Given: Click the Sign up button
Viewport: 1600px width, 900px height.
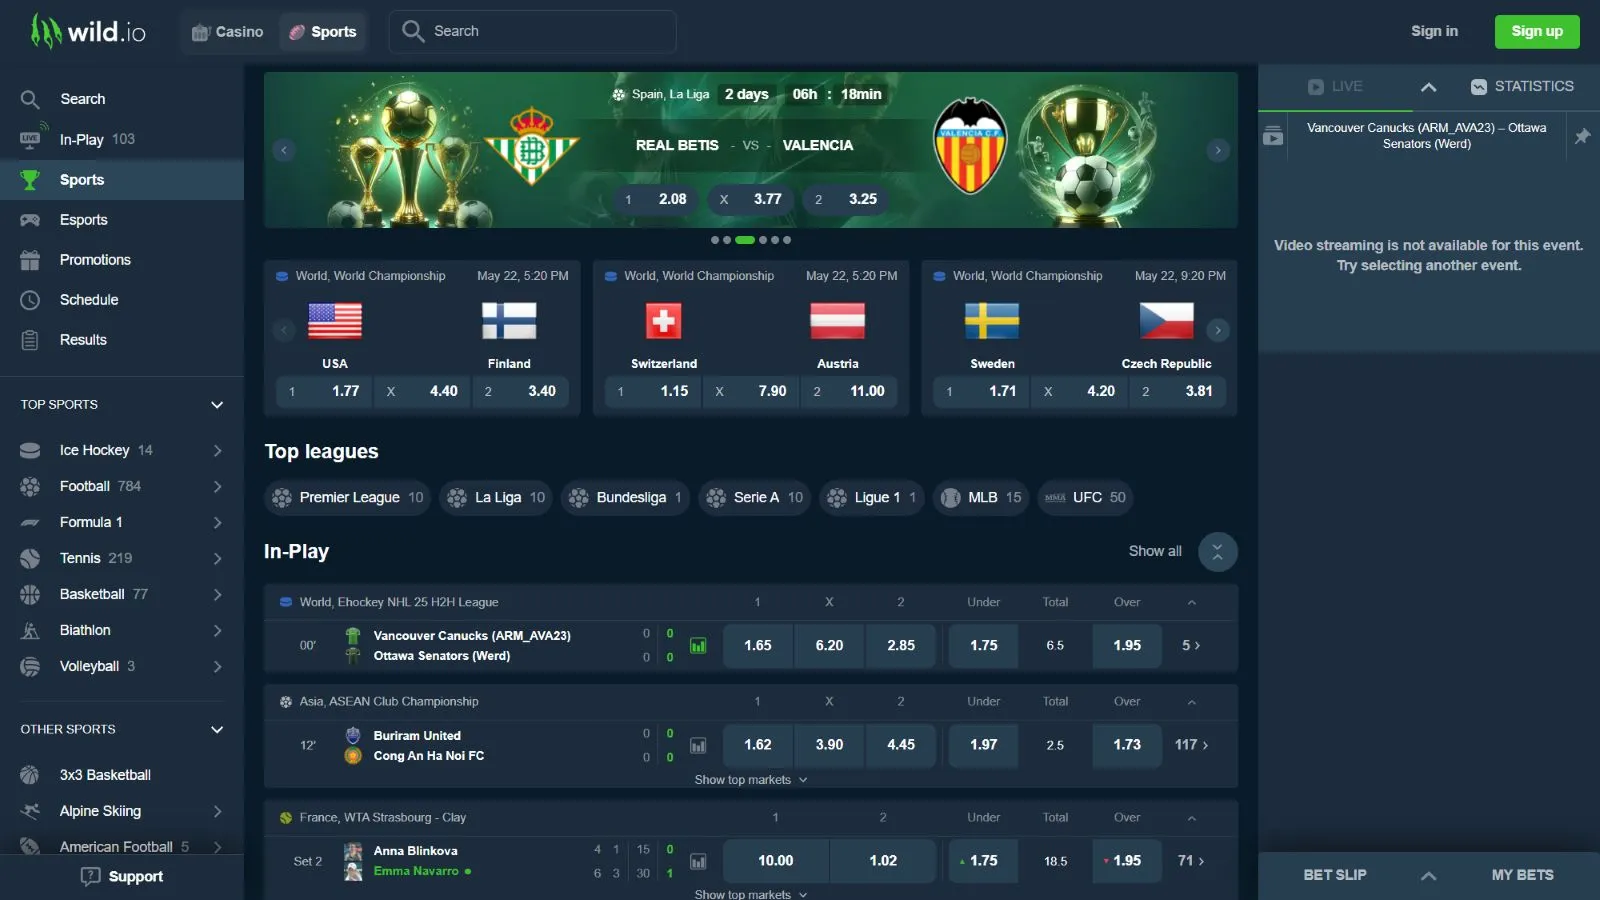Looking at the screenshot, I should [1537, 32].
